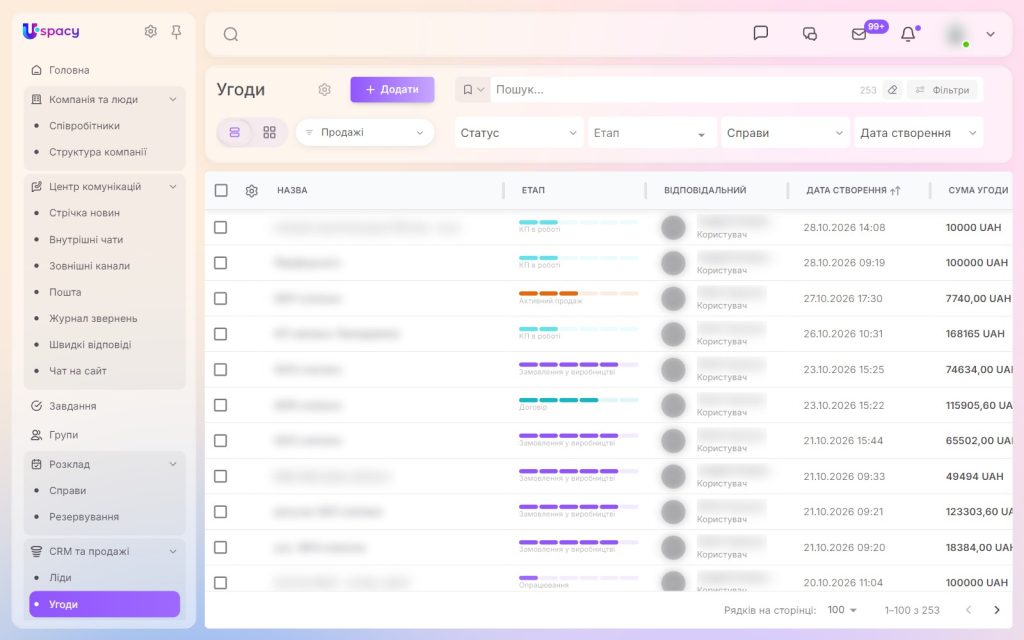Viewport: 1024px width, 640px height.
Task: Change rows per page 100 dropdown
Action: pyautogui.click(x=842, y=610)
